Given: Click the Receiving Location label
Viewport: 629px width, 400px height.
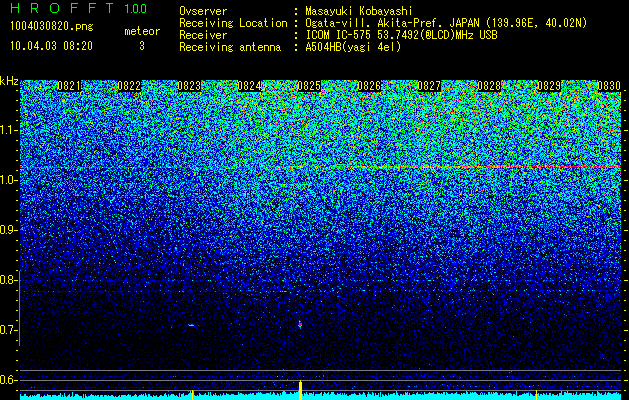Looking at the screenshot, I should point(233,24).
